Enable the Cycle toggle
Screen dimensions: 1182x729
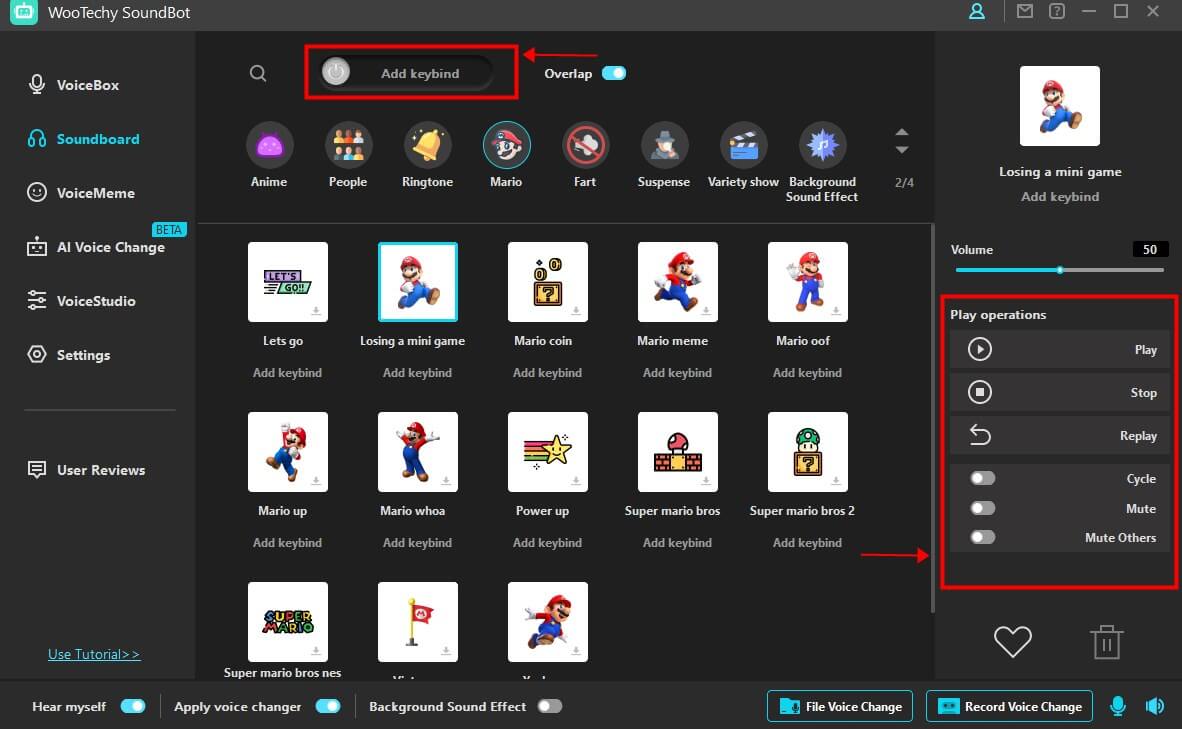click(x=983, y=479)
